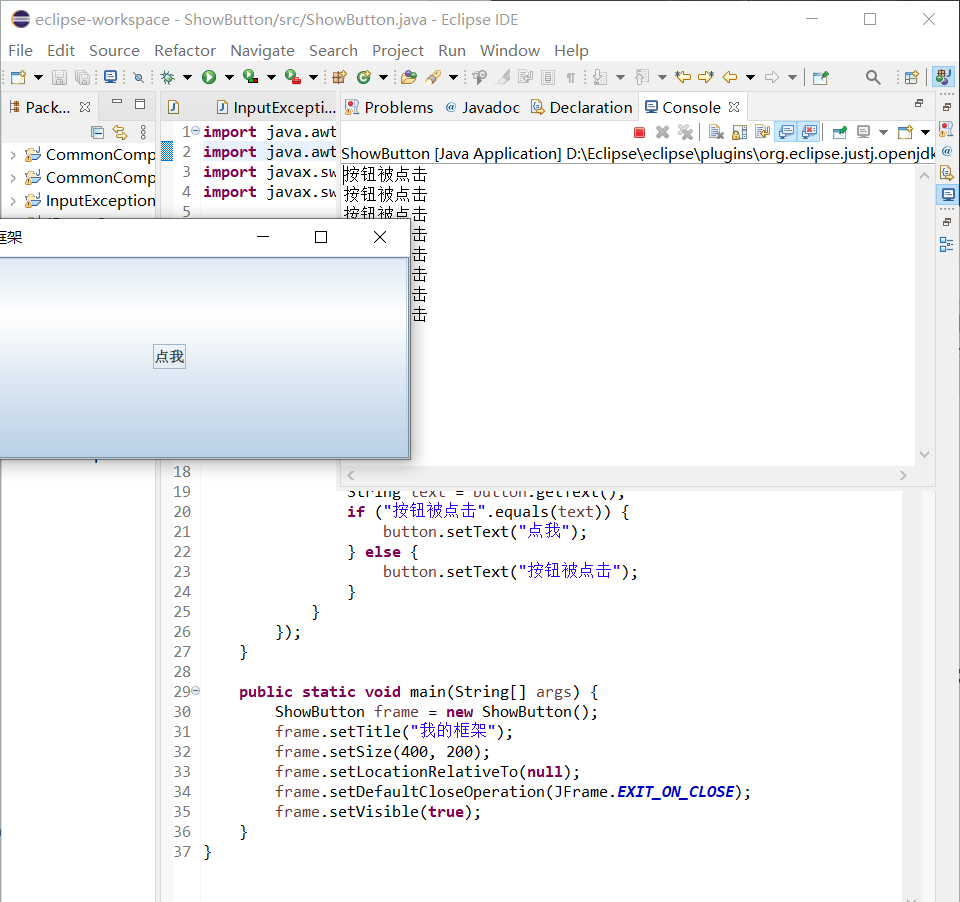Click the Coverage run icon

(250, 77)
